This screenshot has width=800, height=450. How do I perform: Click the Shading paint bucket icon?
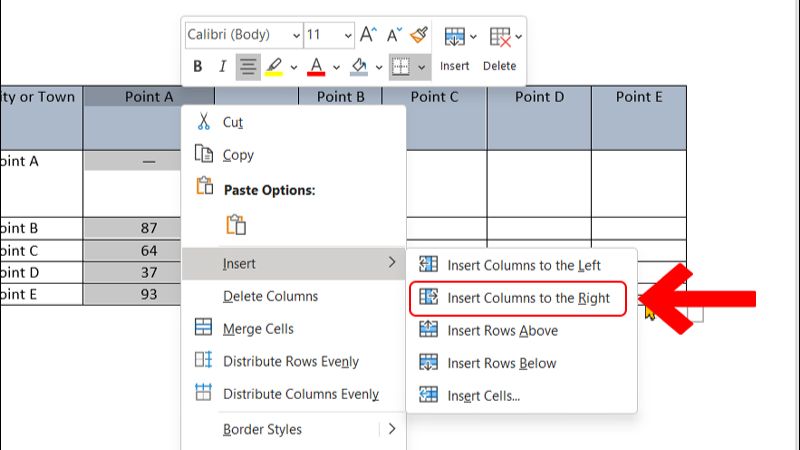tap(361, 67)
